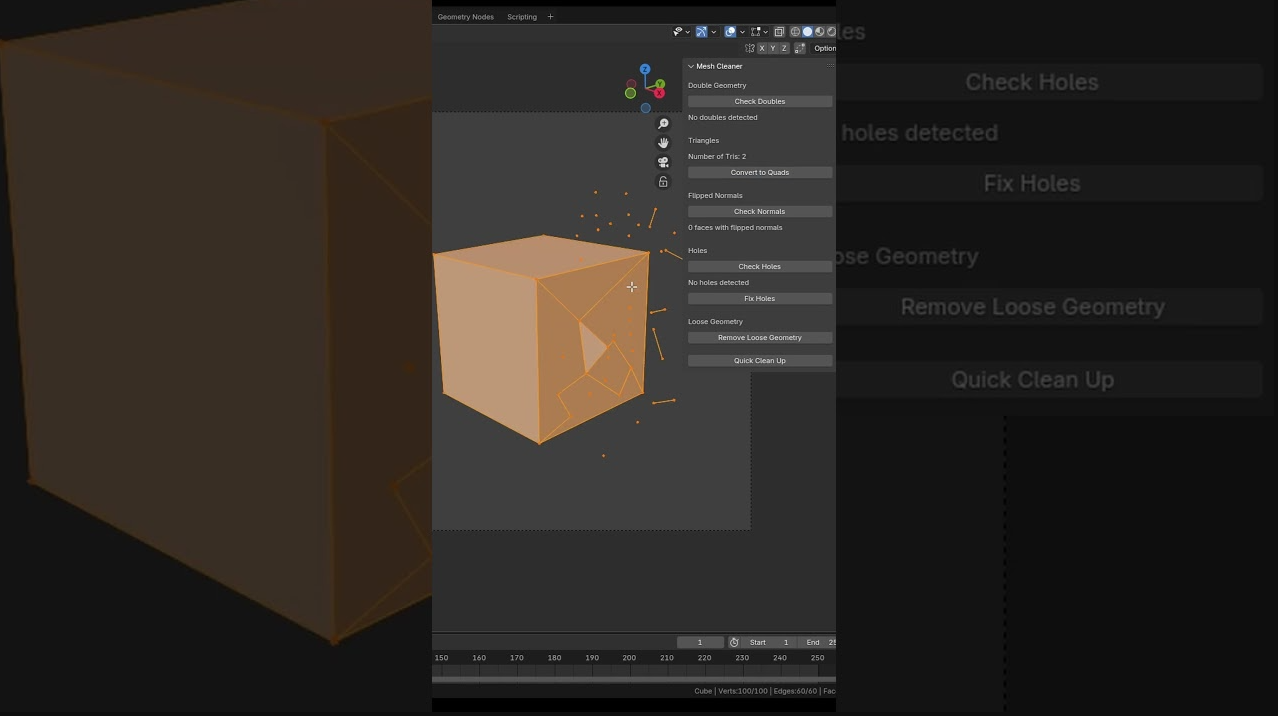
Task: Click the 'Number of Tris: 2' label
Action: click(x=717, y=156)
